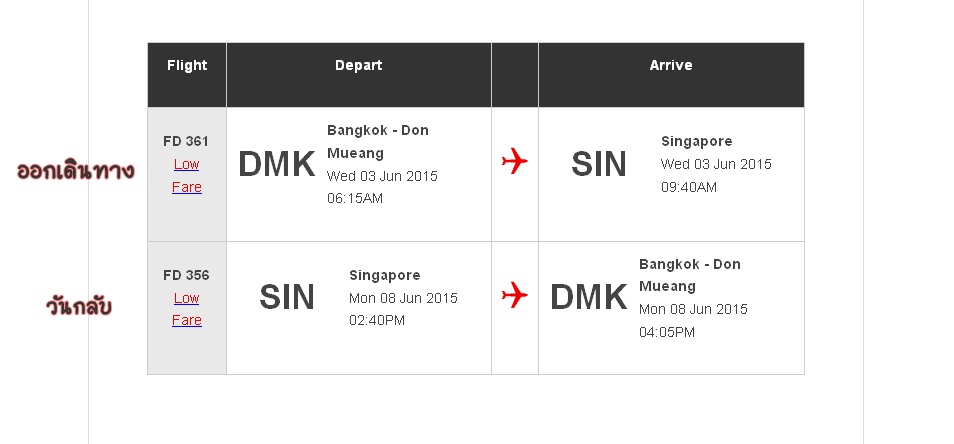
Task: Click the red airplane icon for FD 356
Action: [x=515, y=295]
